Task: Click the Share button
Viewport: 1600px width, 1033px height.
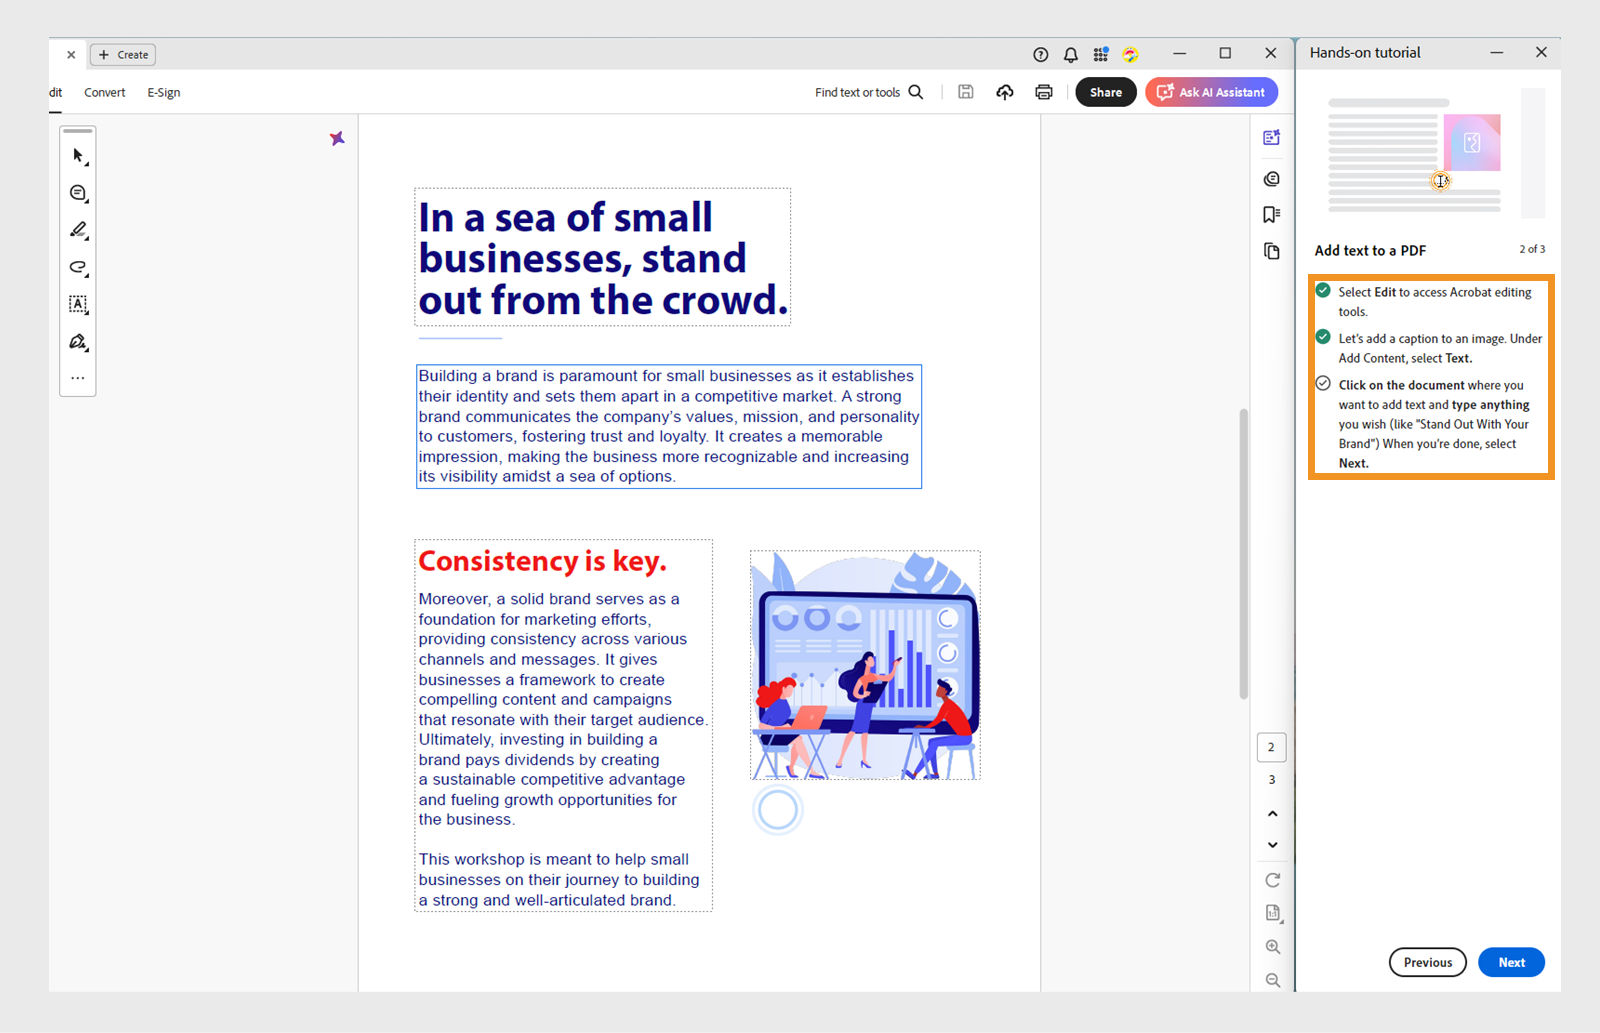Action: [1105, 92]
